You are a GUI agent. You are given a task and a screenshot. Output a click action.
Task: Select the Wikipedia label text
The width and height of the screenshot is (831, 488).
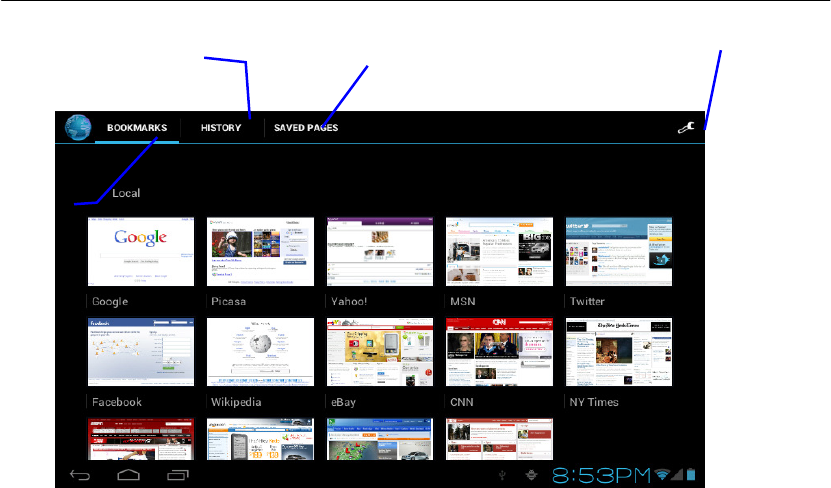coord(236,402)
